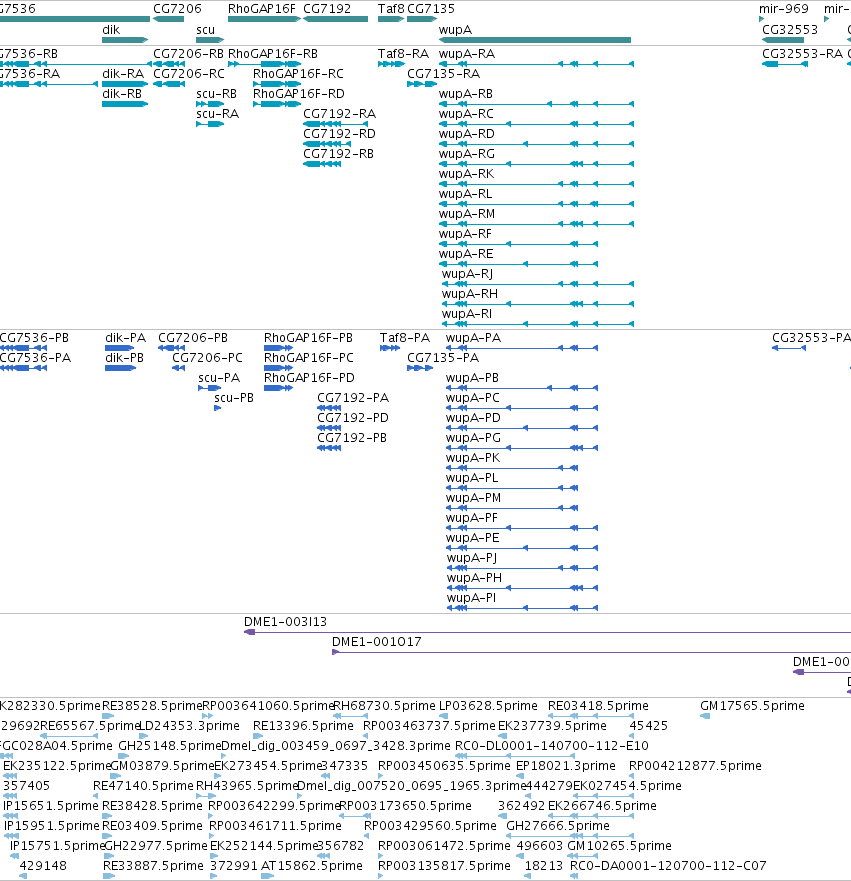Select the DME1-003I13 clone line
Screen dimensions: 851x881
[x=548, y=633]
